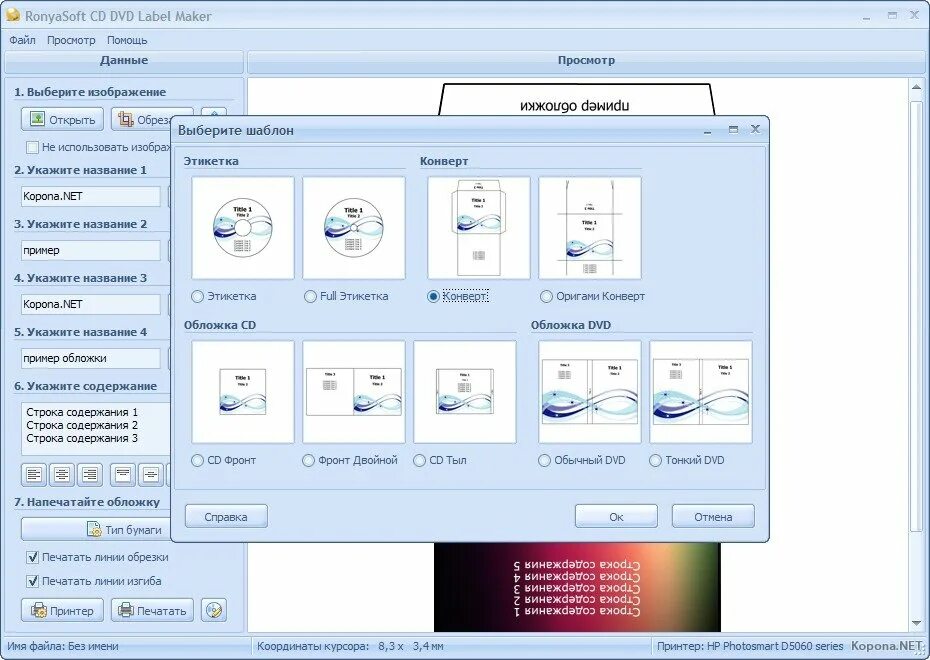Open the Файл menu

click(x=22, y=40)
